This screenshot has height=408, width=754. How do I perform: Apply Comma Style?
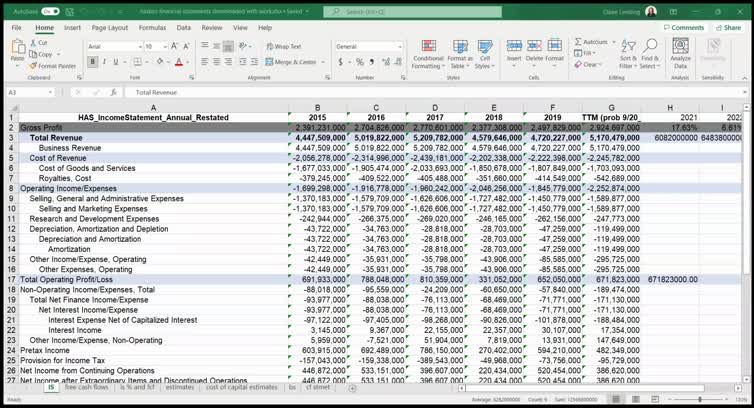(372, 62)
